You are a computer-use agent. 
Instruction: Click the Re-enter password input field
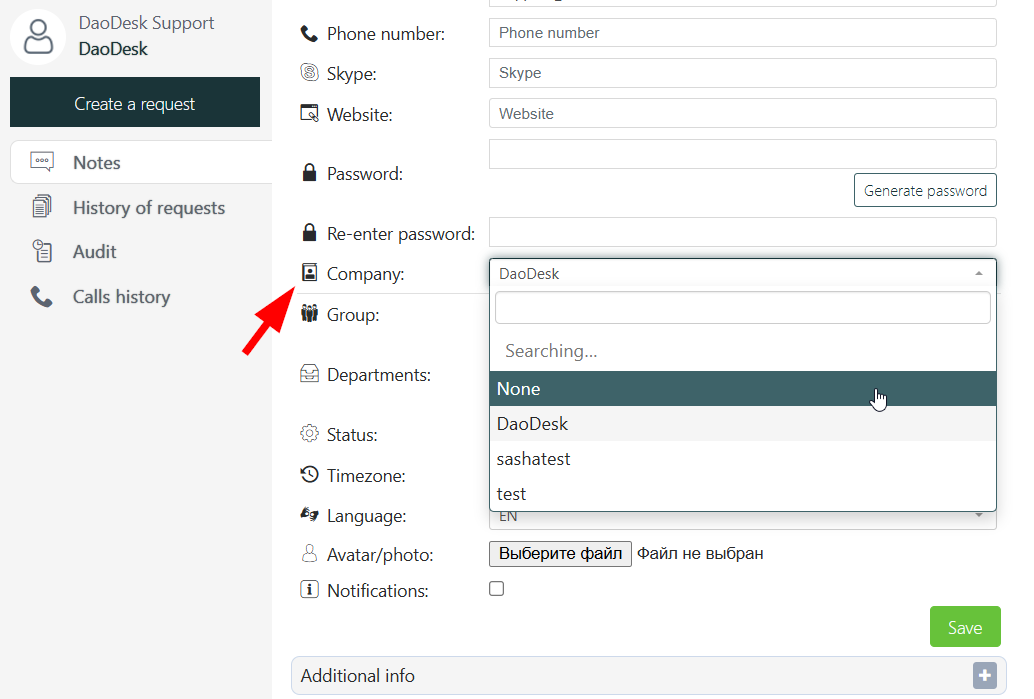click(x=743, y=233)
